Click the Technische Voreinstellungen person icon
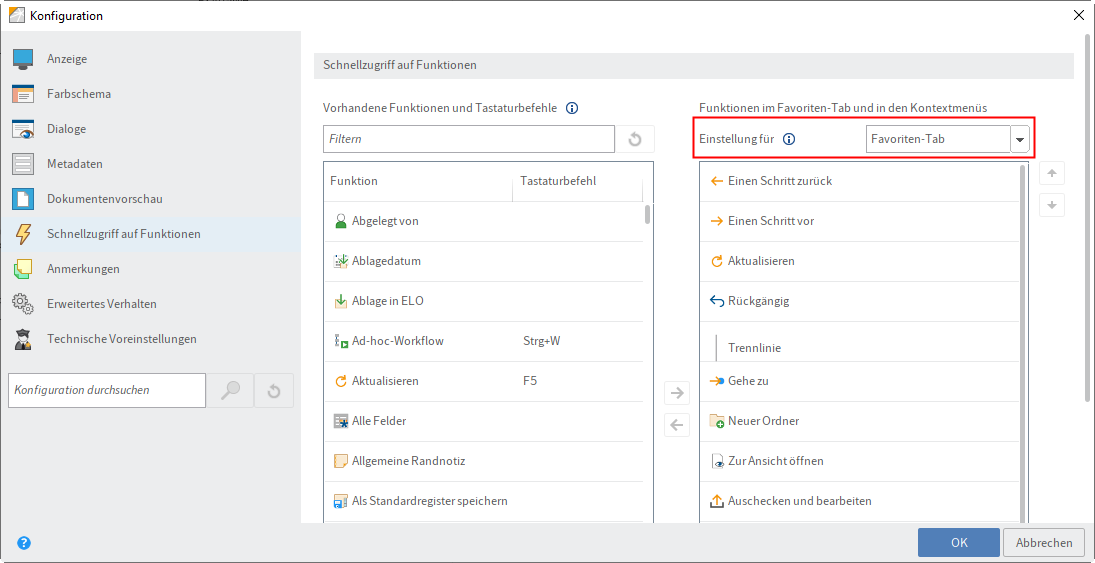This screenshot has height=563, width=1095. 23,339
